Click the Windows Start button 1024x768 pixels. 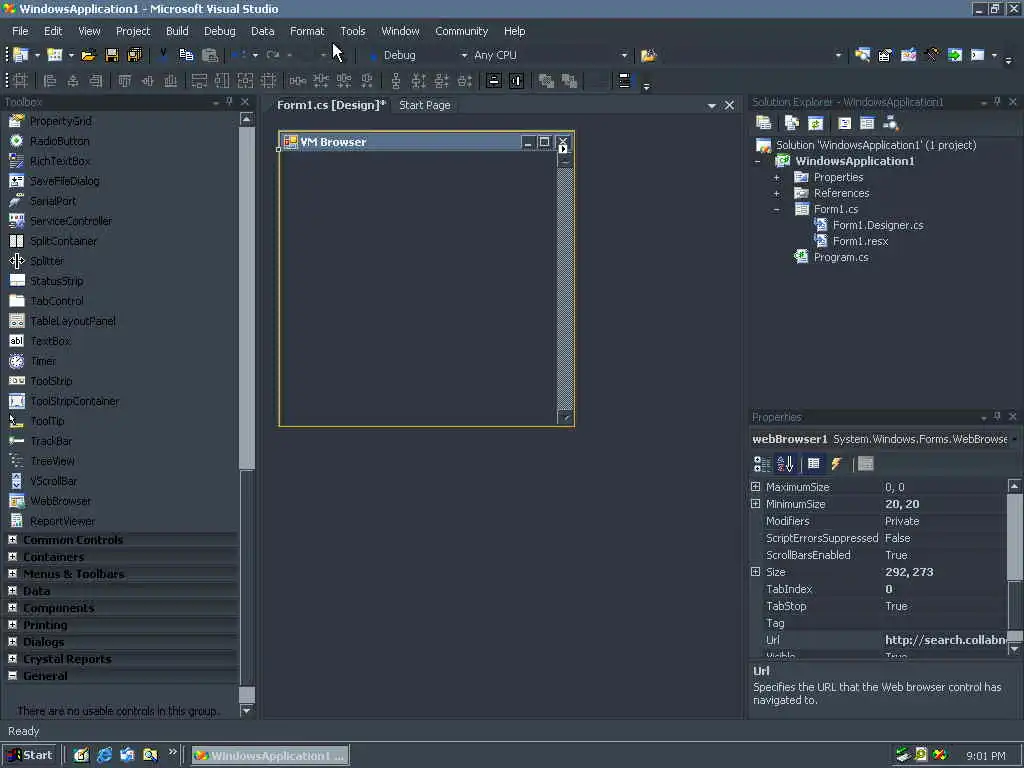point(30,755)
